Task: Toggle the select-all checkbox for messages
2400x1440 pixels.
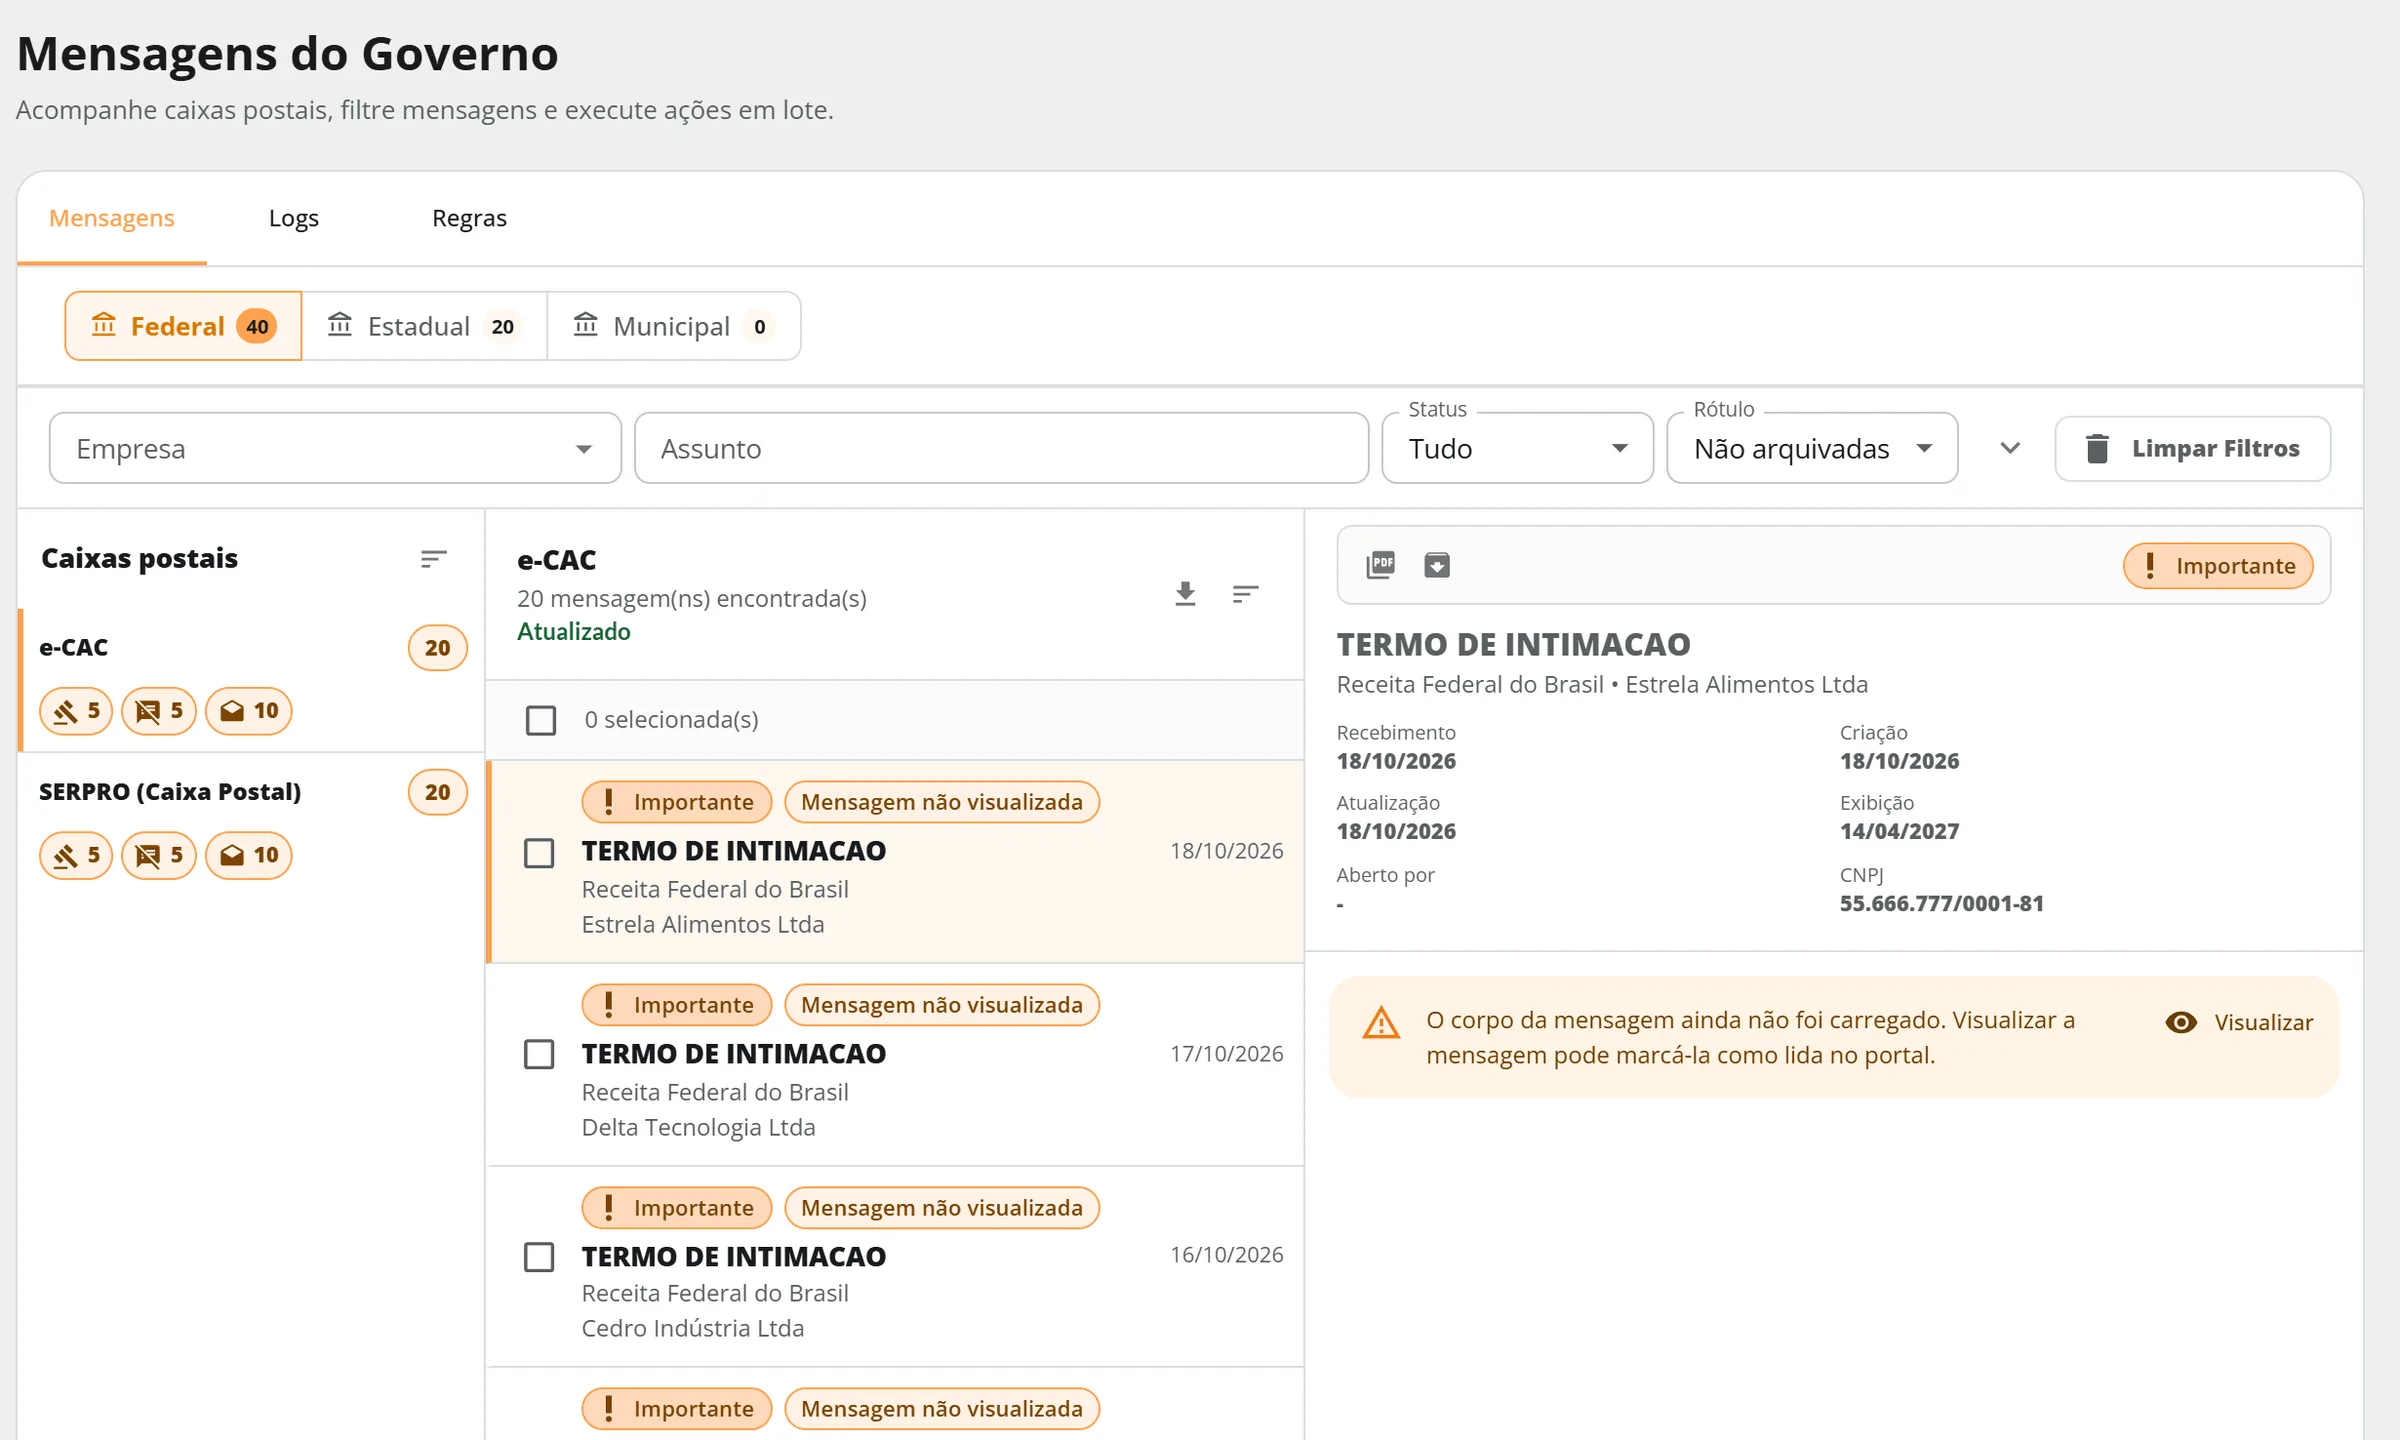Action: pos(541,720)
